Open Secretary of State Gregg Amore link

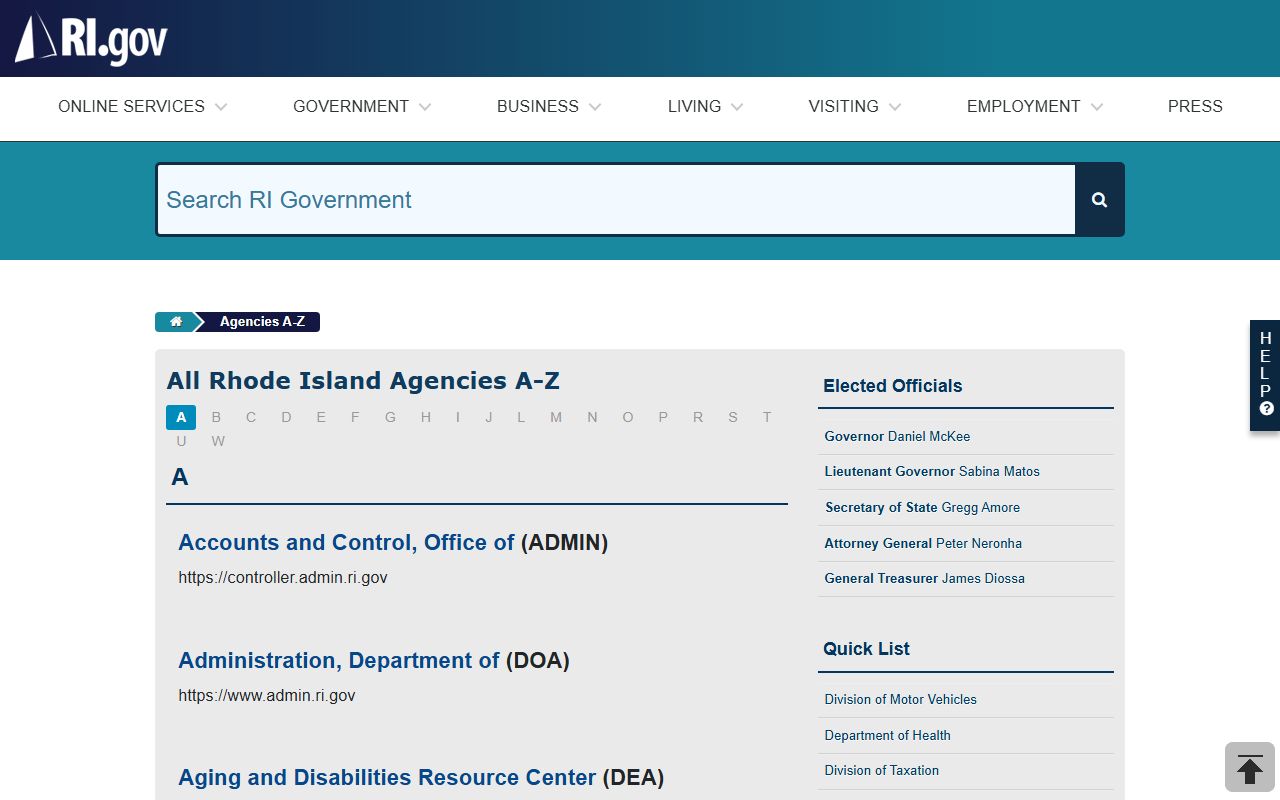922,507
